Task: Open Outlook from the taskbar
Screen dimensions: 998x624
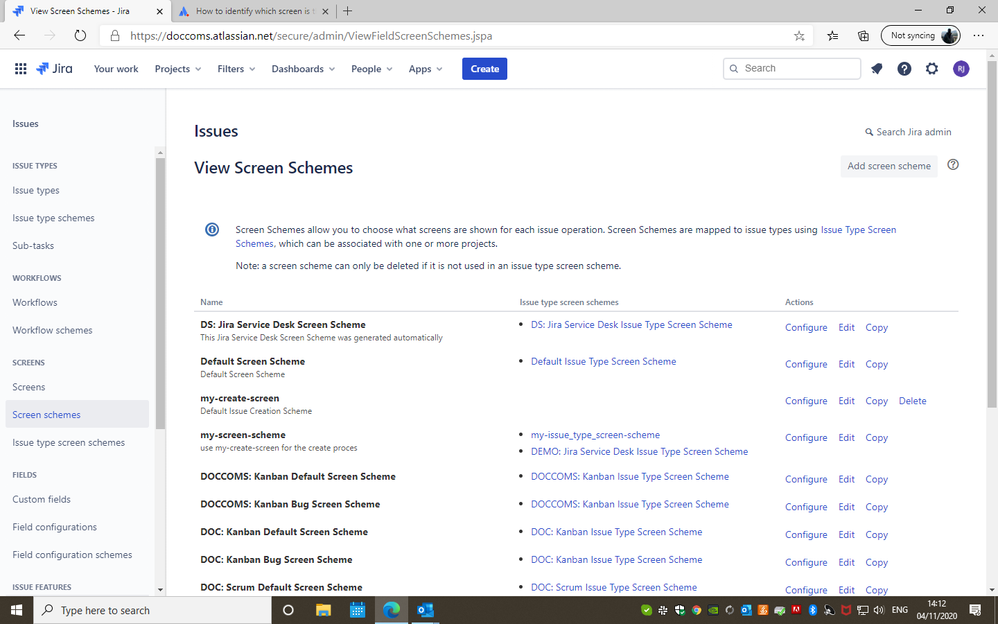Action: (425, 610)
